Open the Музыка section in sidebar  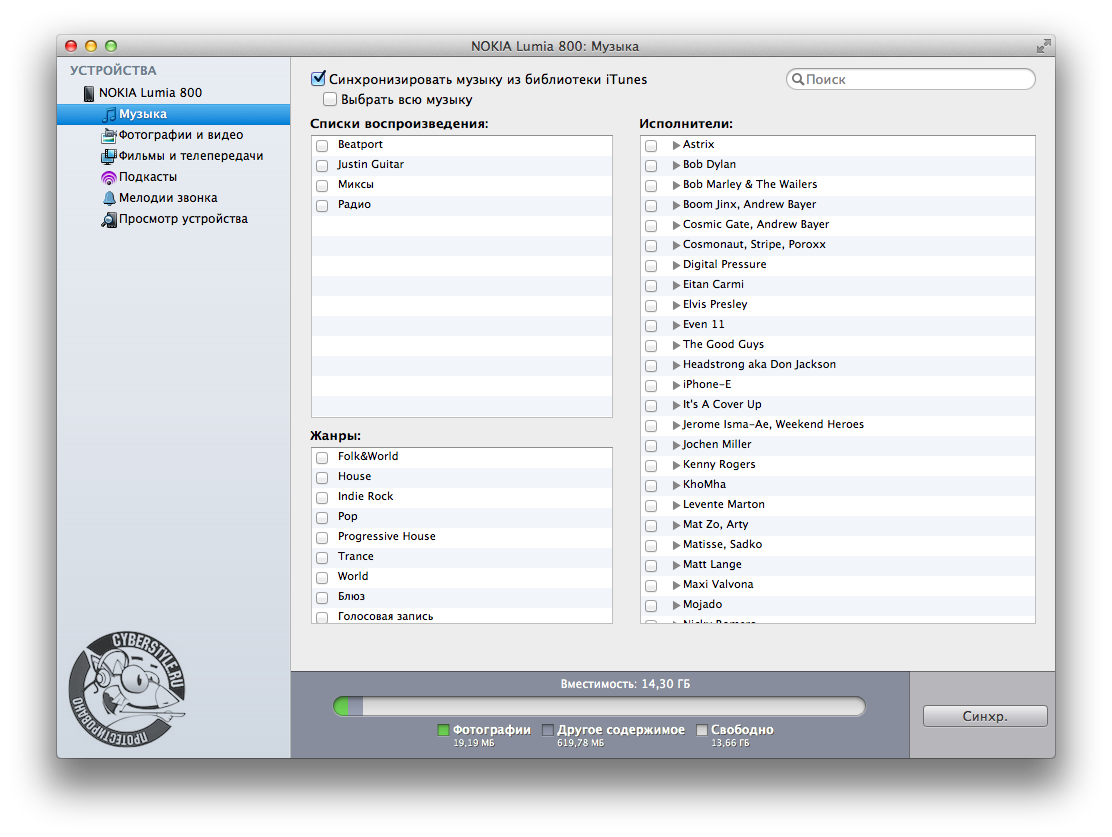[x=173, y=114]
